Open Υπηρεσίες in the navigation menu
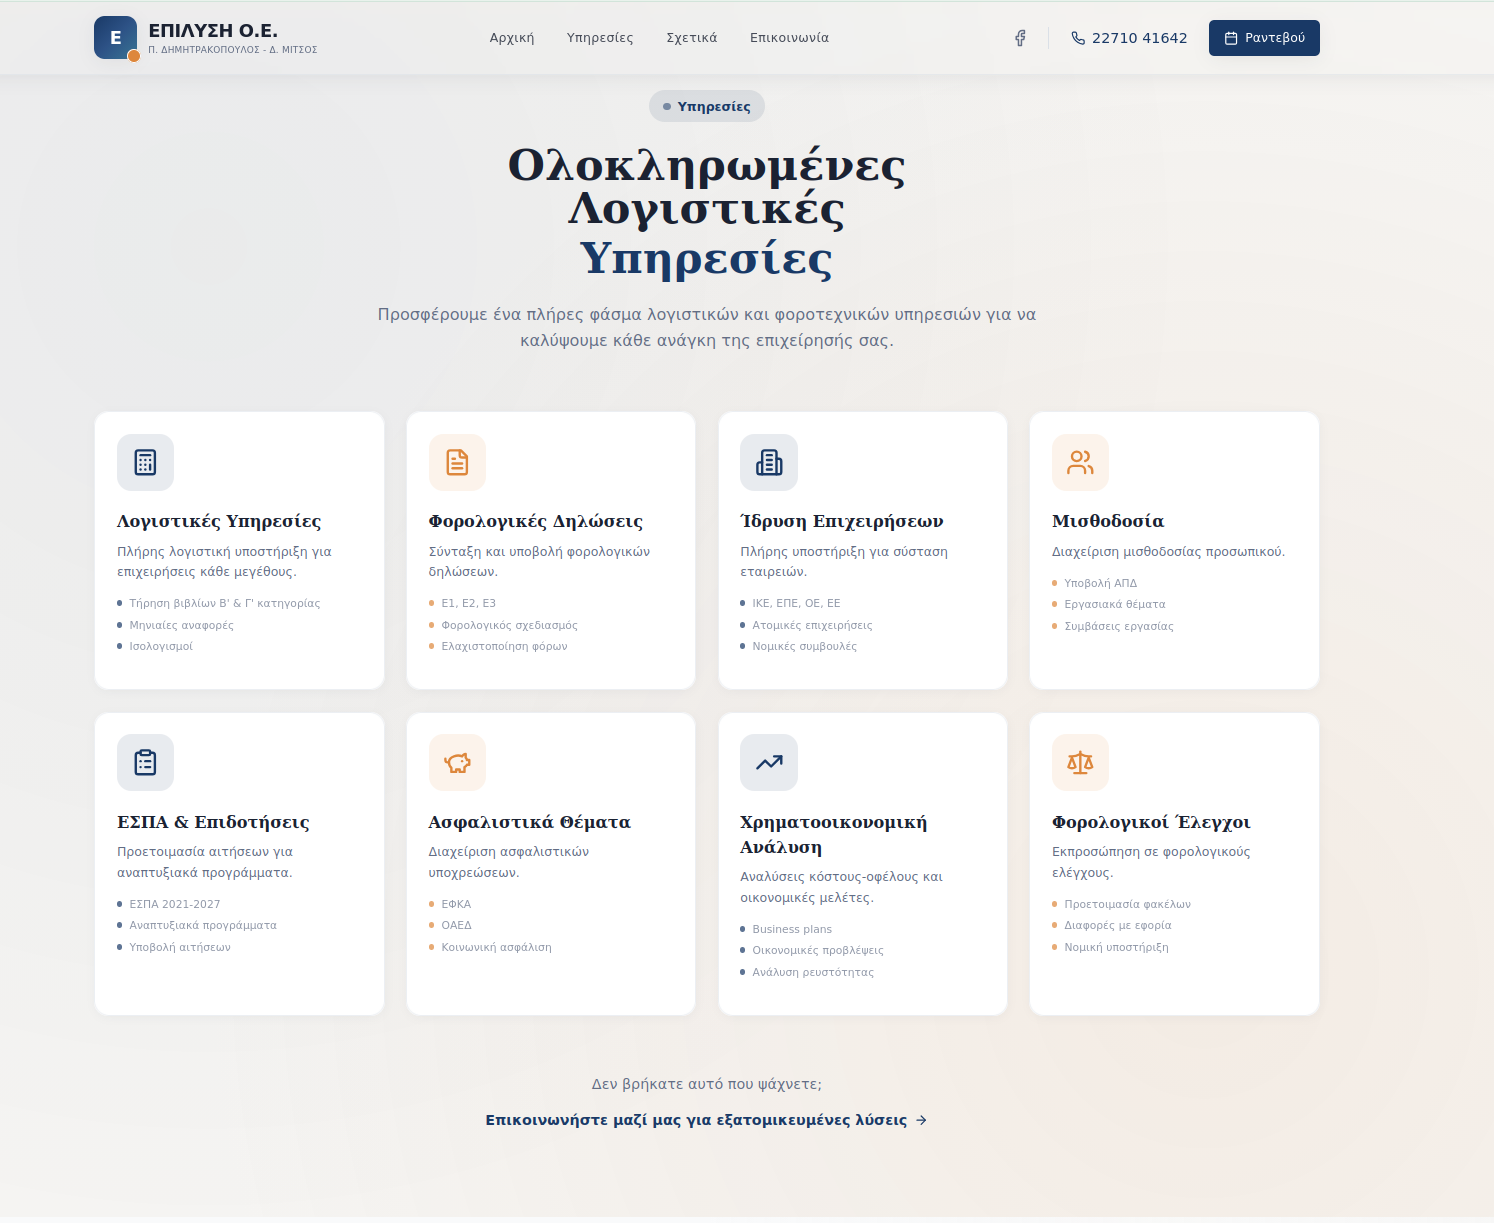This screenshot has width=1494, height=1223. (600, 38)
